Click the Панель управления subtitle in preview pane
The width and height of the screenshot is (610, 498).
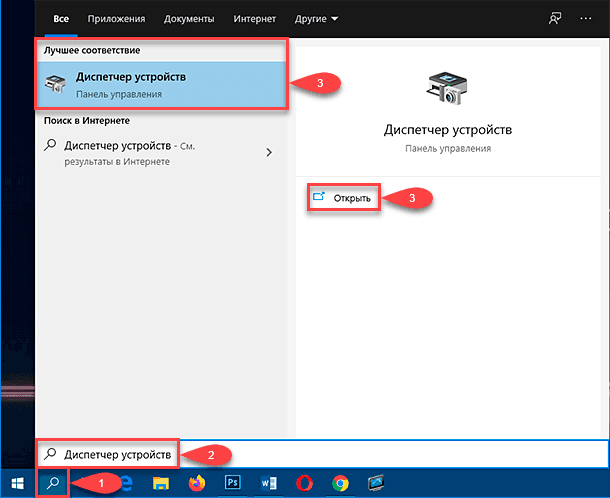tap(448, 149)
